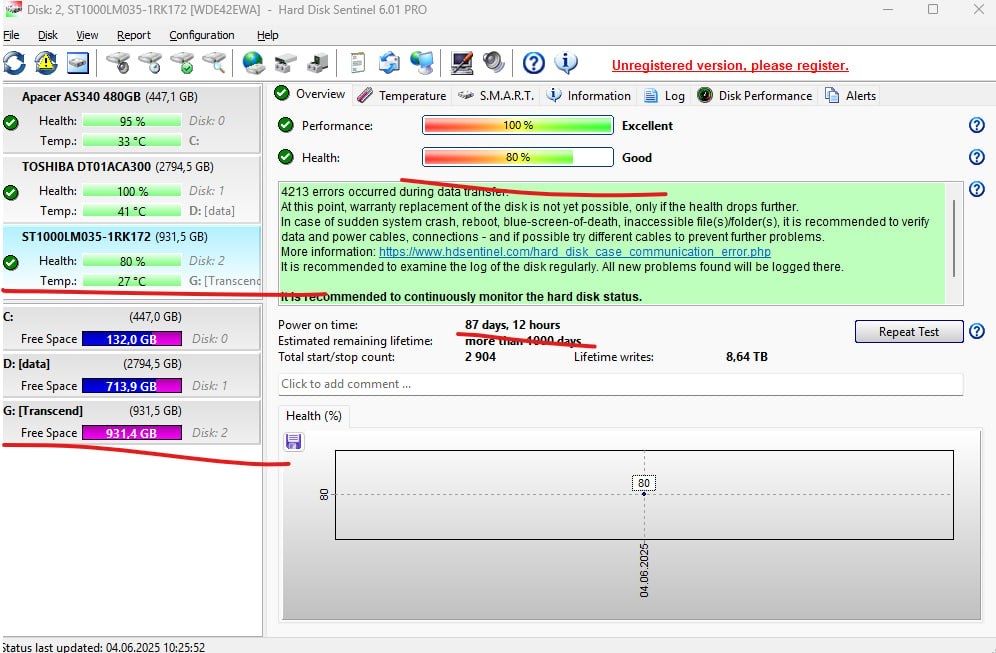Click the '87 days, 12 hours' value
Screen dimensions: 996x653
point(512,325)
